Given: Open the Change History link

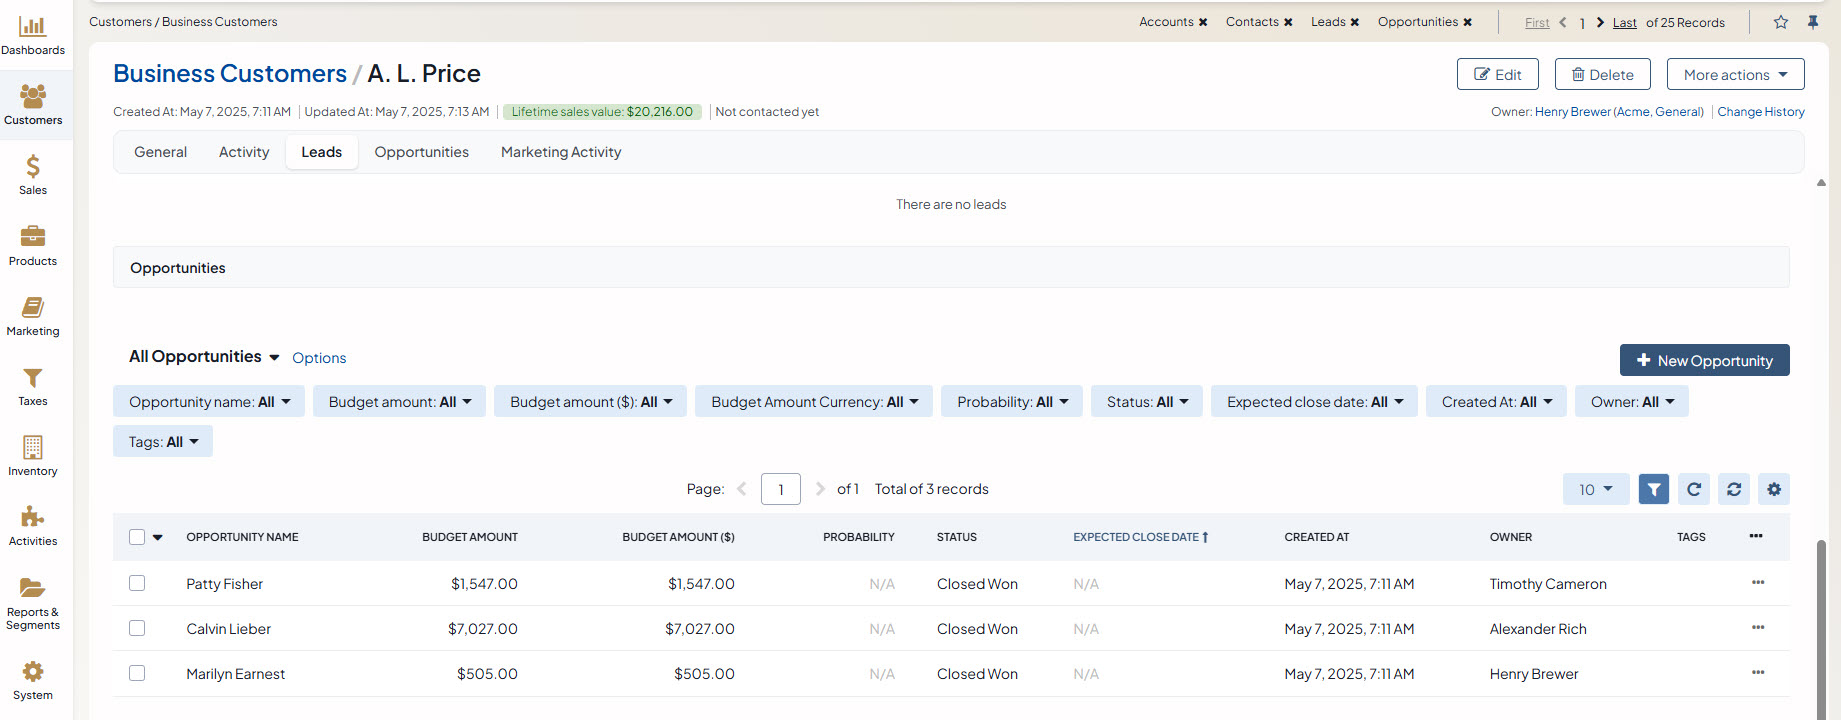Looking at the screenshot, I should coord(1760,112).
